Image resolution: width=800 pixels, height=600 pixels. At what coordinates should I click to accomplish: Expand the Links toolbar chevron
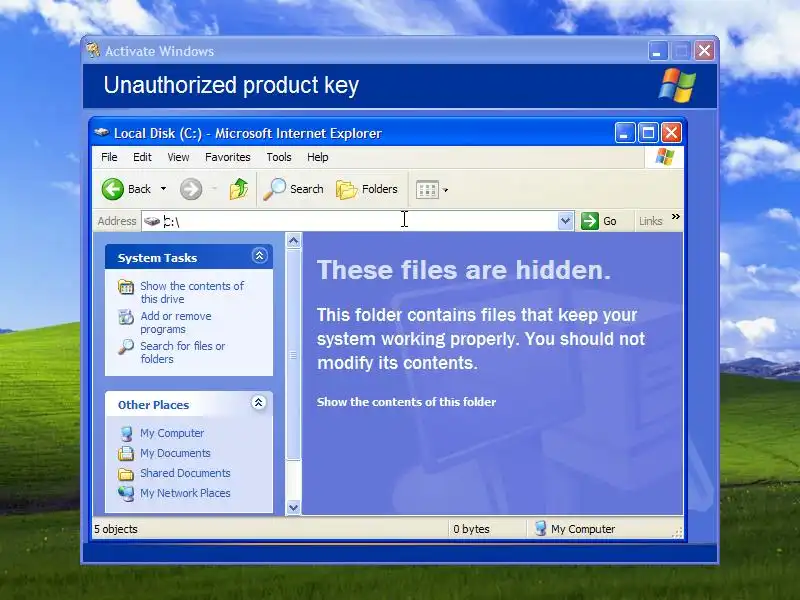point(676,217)
